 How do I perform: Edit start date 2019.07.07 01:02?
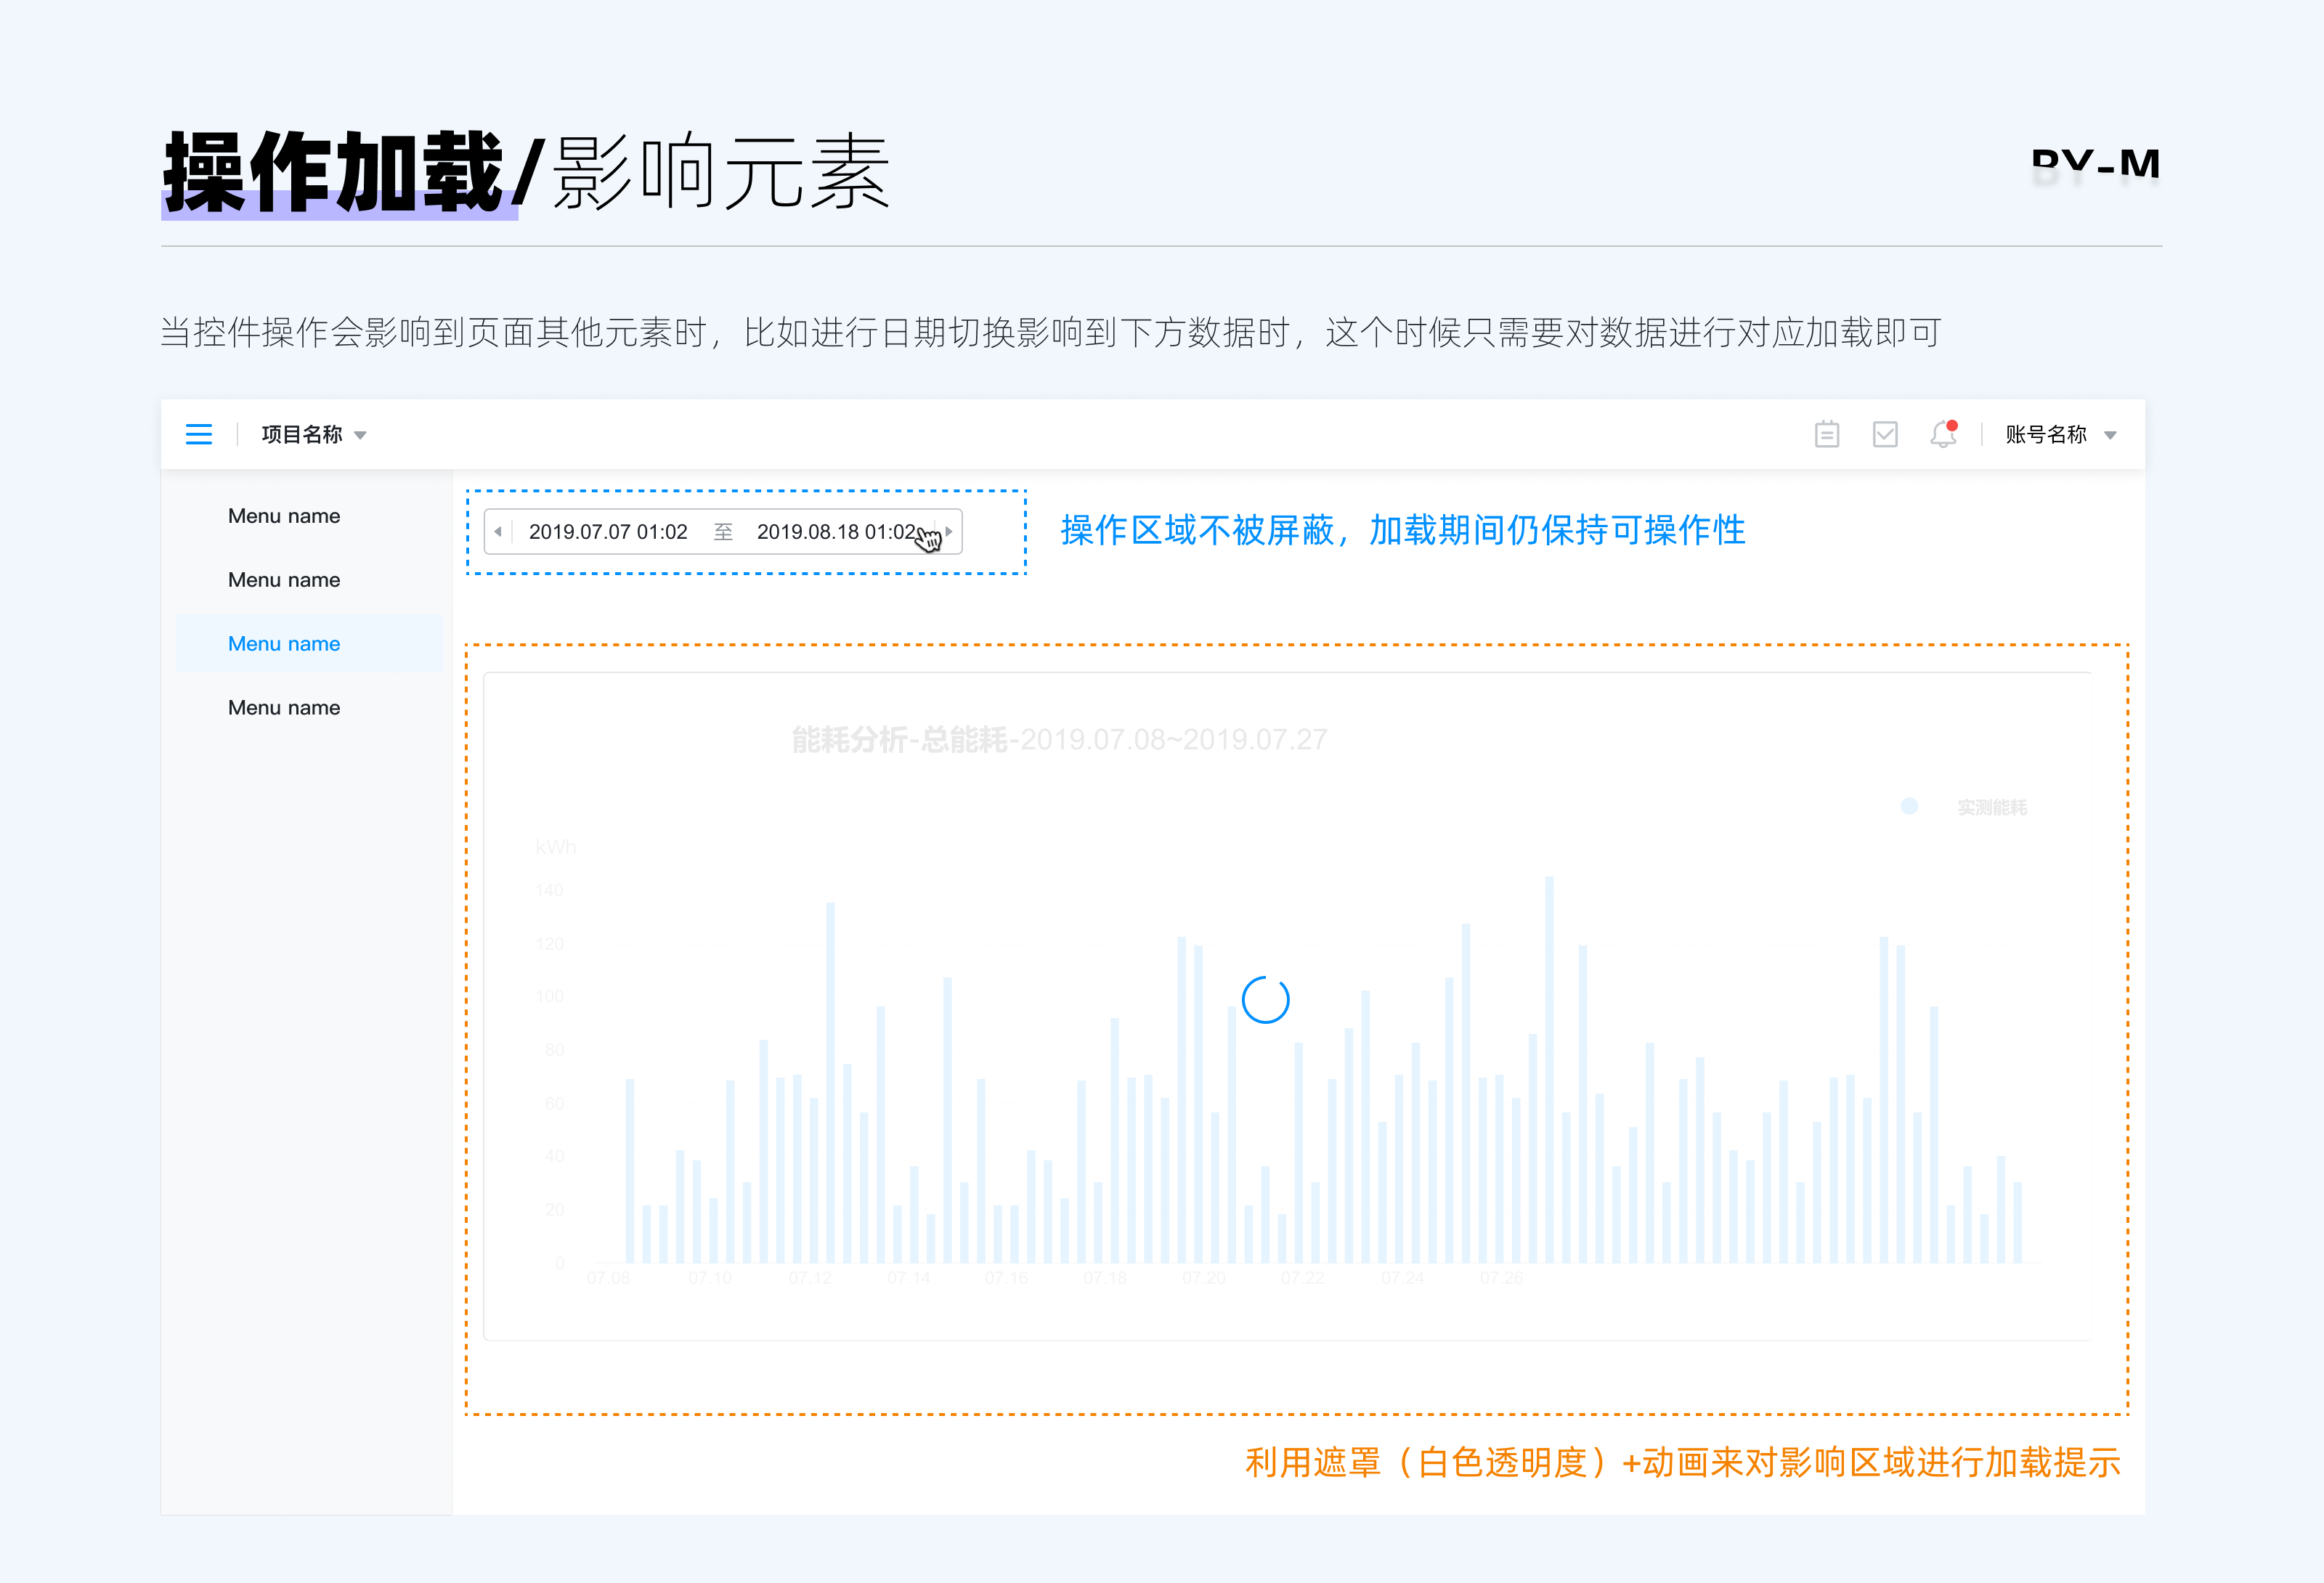pyautogui.click(x=608, y=531)
